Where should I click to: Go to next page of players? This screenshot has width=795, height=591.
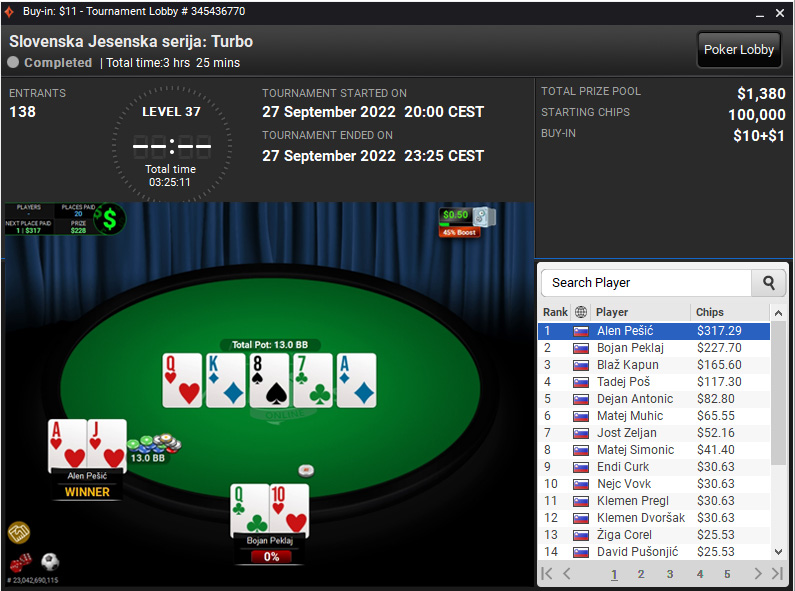click(x=758, y=573)
